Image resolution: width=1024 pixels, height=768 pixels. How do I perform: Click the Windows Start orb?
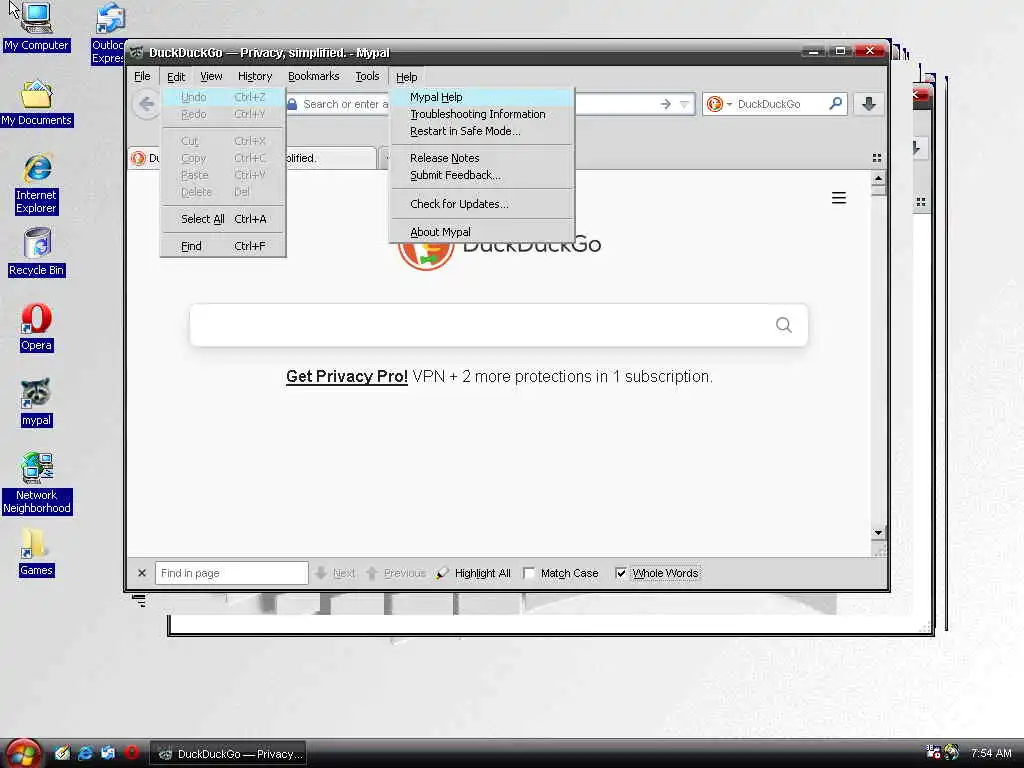(24, 754)
